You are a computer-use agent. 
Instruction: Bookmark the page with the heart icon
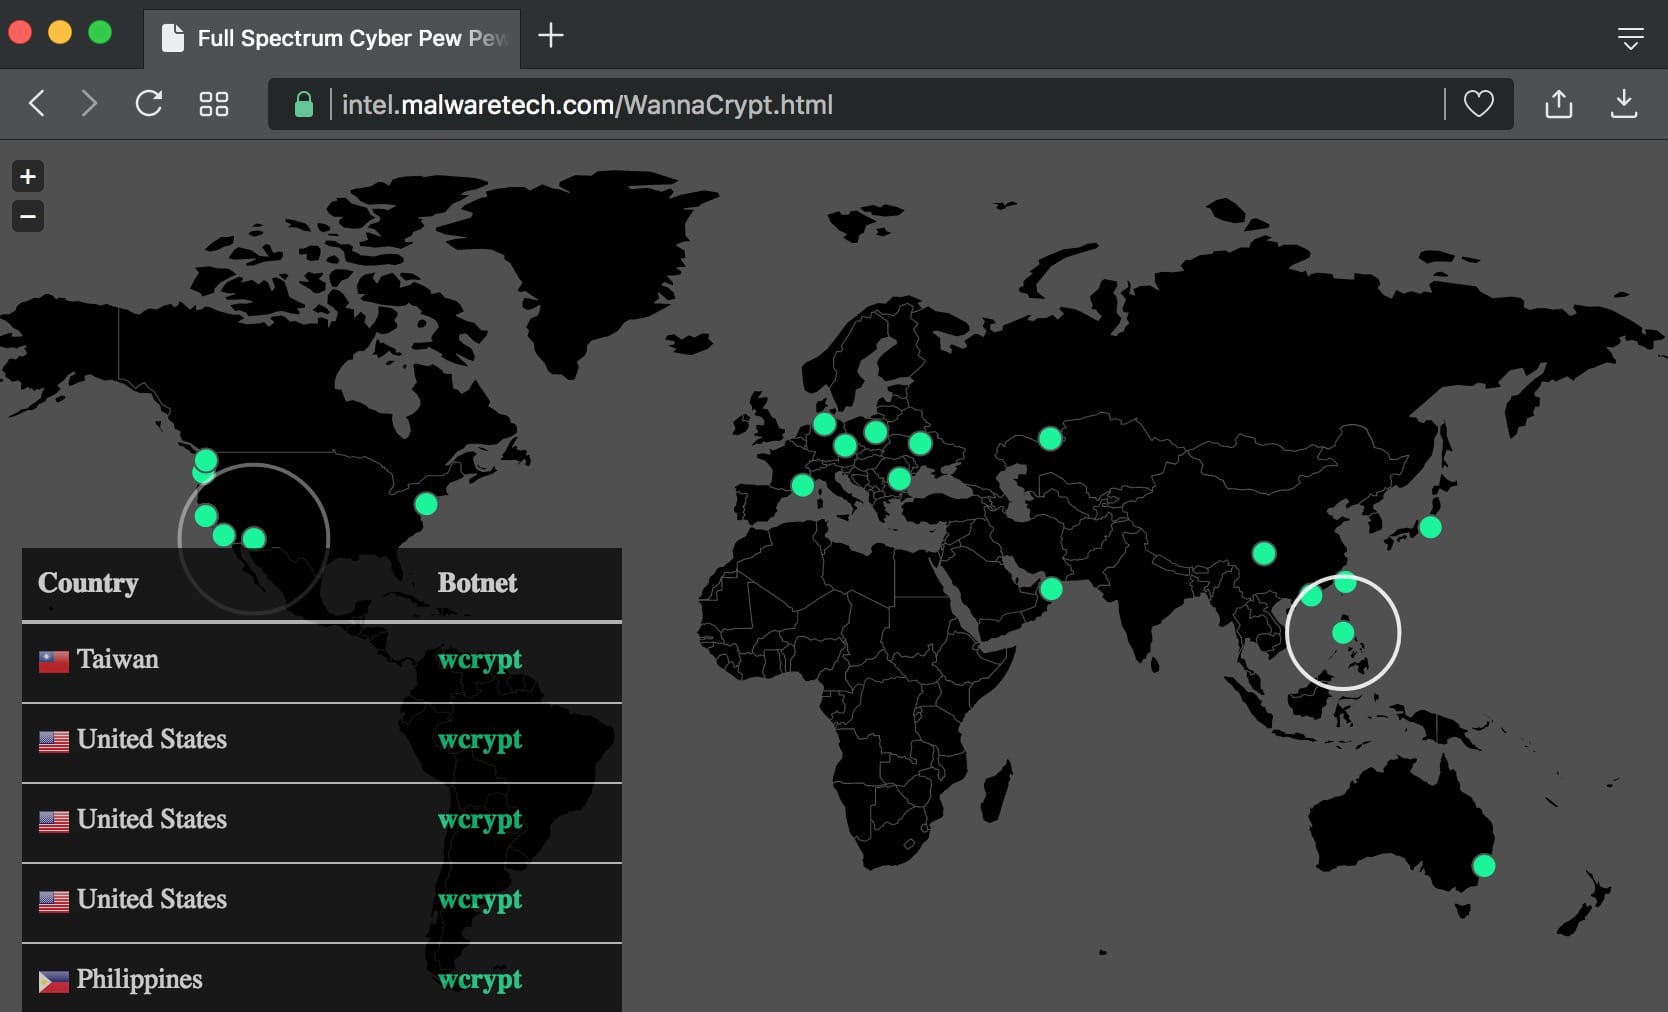pyautogui.click(x=1479, y=104)
